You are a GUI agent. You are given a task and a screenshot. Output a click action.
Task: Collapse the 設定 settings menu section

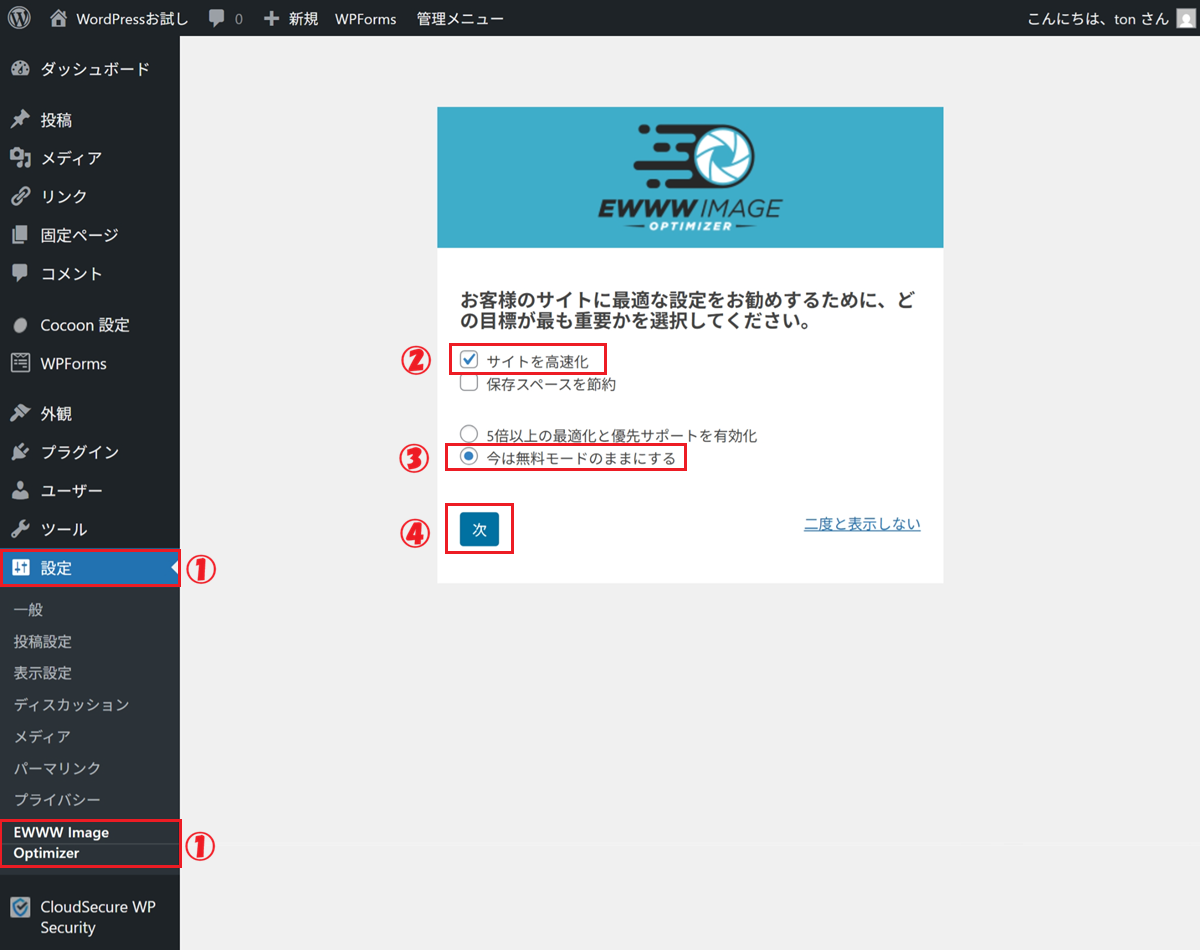[x=56, y=568]
